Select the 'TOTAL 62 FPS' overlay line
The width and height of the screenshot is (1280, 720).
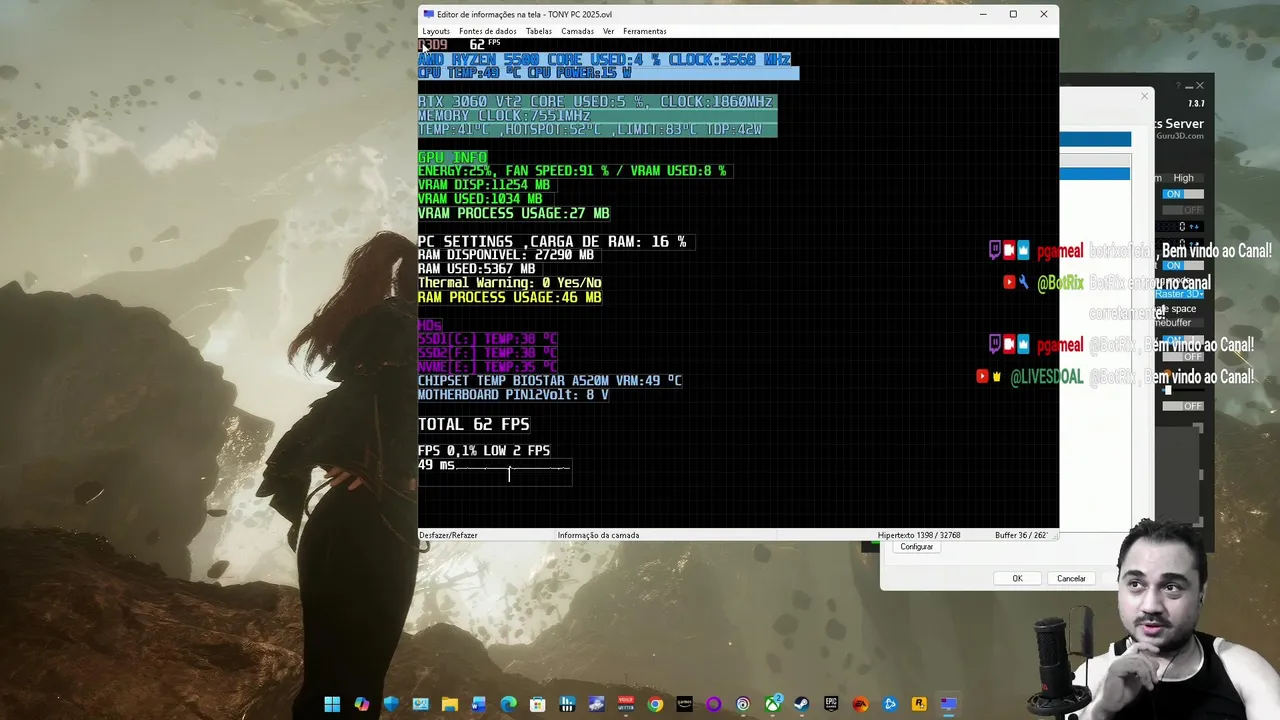[x=474, y=425]
